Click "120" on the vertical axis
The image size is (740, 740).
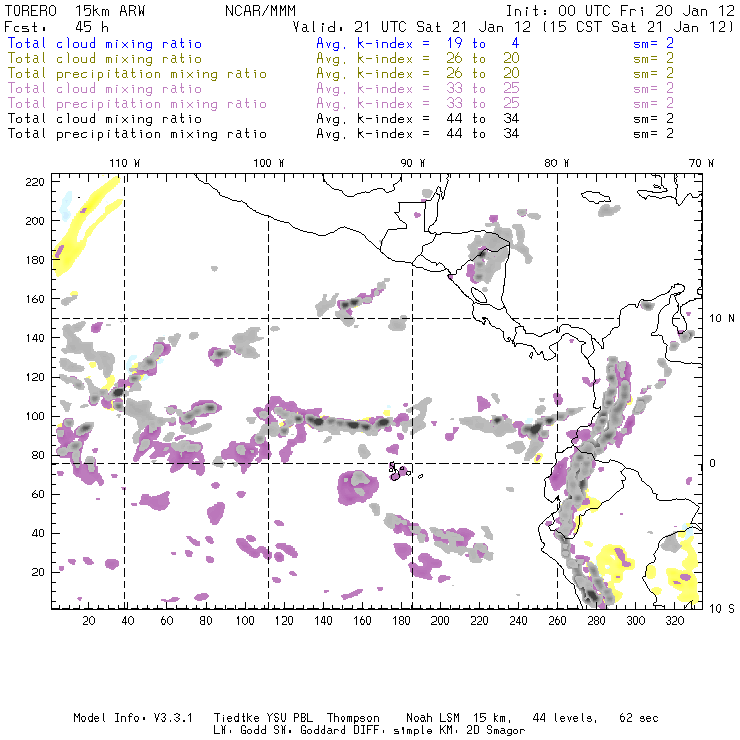[x=35, y=377]
